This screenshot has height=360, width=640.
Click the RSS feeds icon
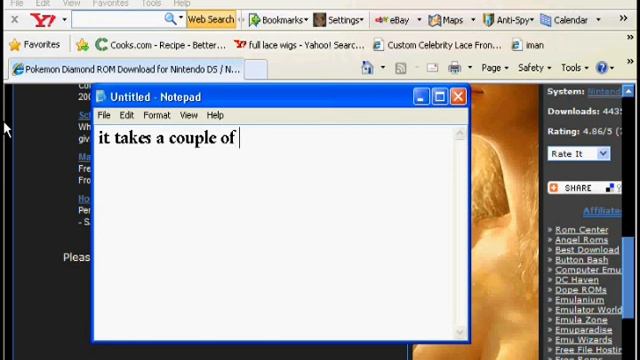pos(400,68)
